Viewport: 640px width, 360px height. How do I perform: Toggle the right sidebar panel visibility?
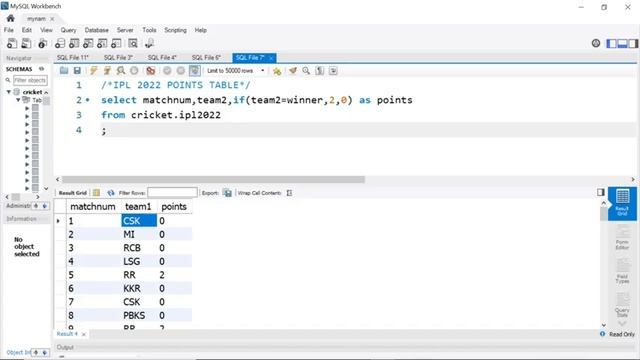pos(633,43)
